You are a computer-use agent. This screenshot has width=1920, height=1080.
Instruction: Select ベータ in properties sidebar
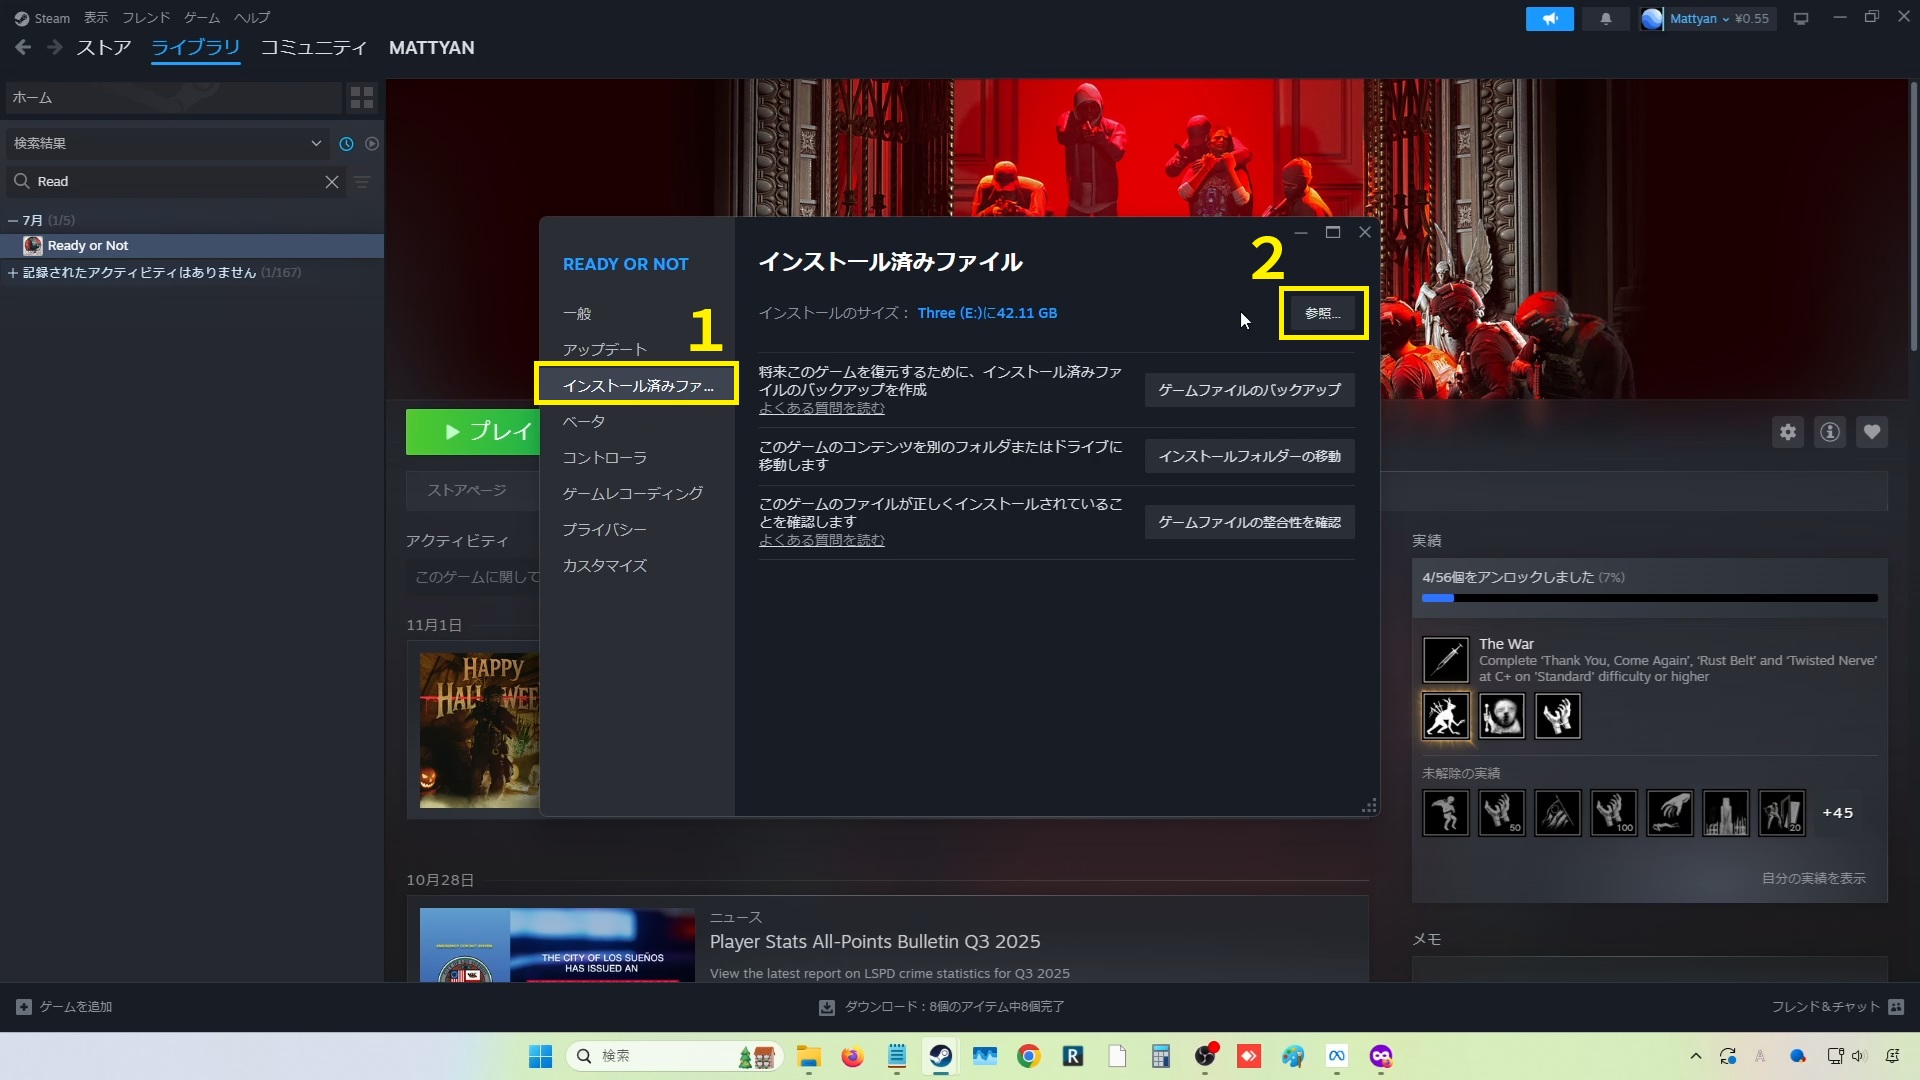coord(584,421)
